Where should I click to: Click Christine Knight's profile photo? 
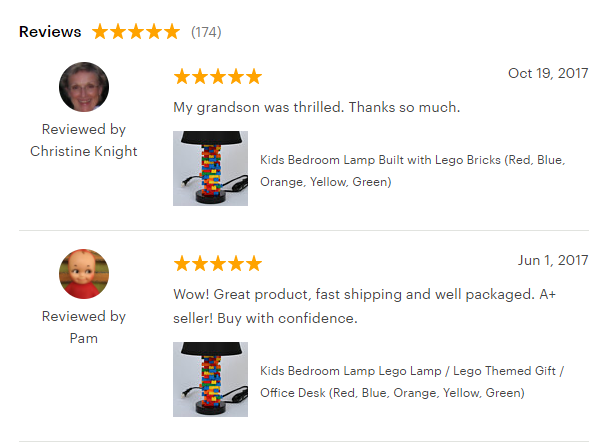coord(84,87)
